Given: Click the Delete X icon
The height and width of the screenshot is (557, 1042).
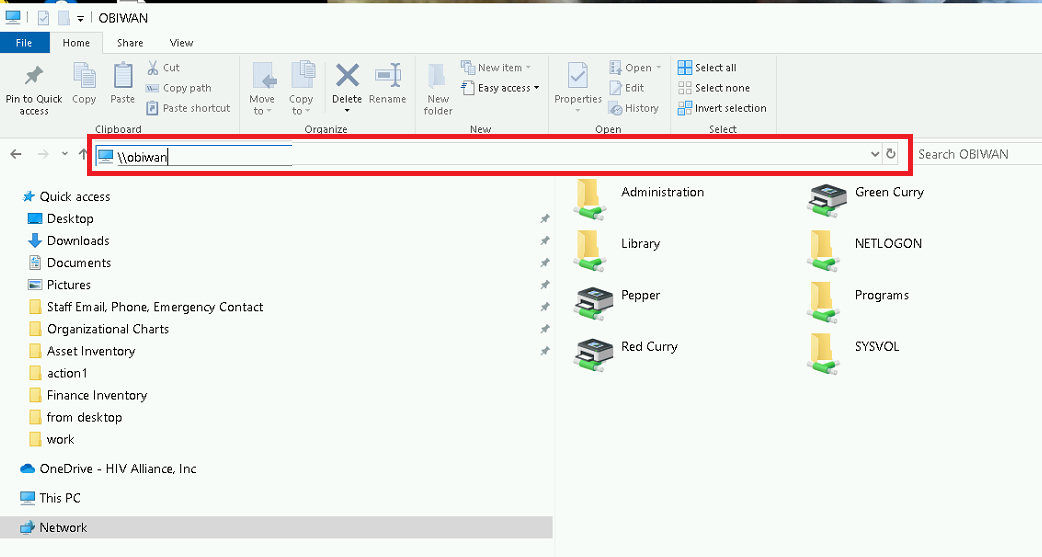Looking at the screenshot, I should pos(347,76).
